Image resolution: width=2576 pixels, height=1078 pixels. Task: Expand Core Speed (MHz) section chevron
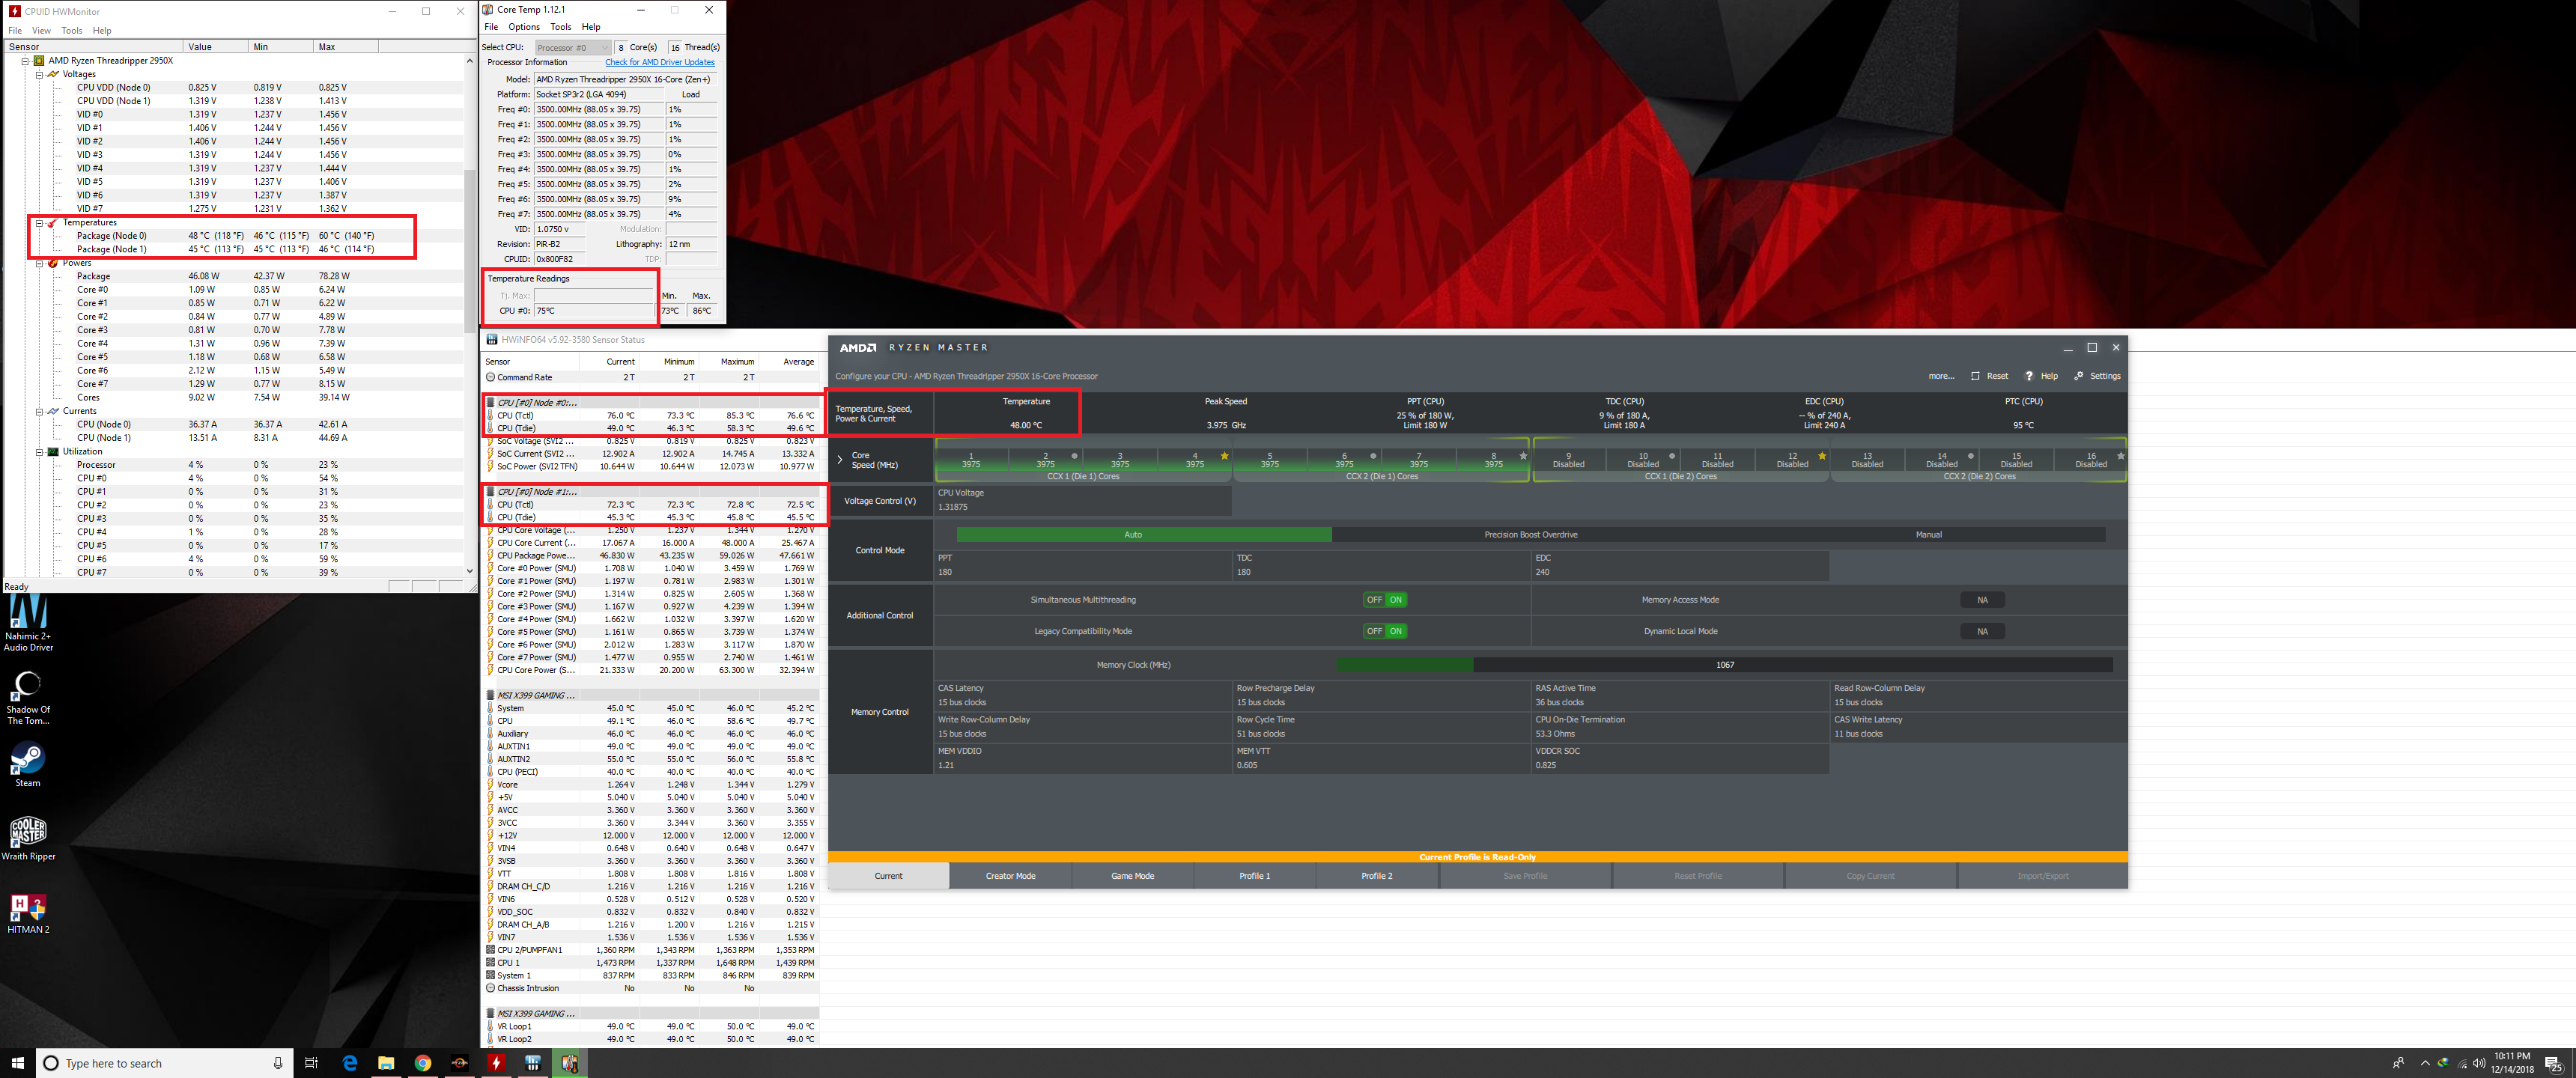(840, 460)
